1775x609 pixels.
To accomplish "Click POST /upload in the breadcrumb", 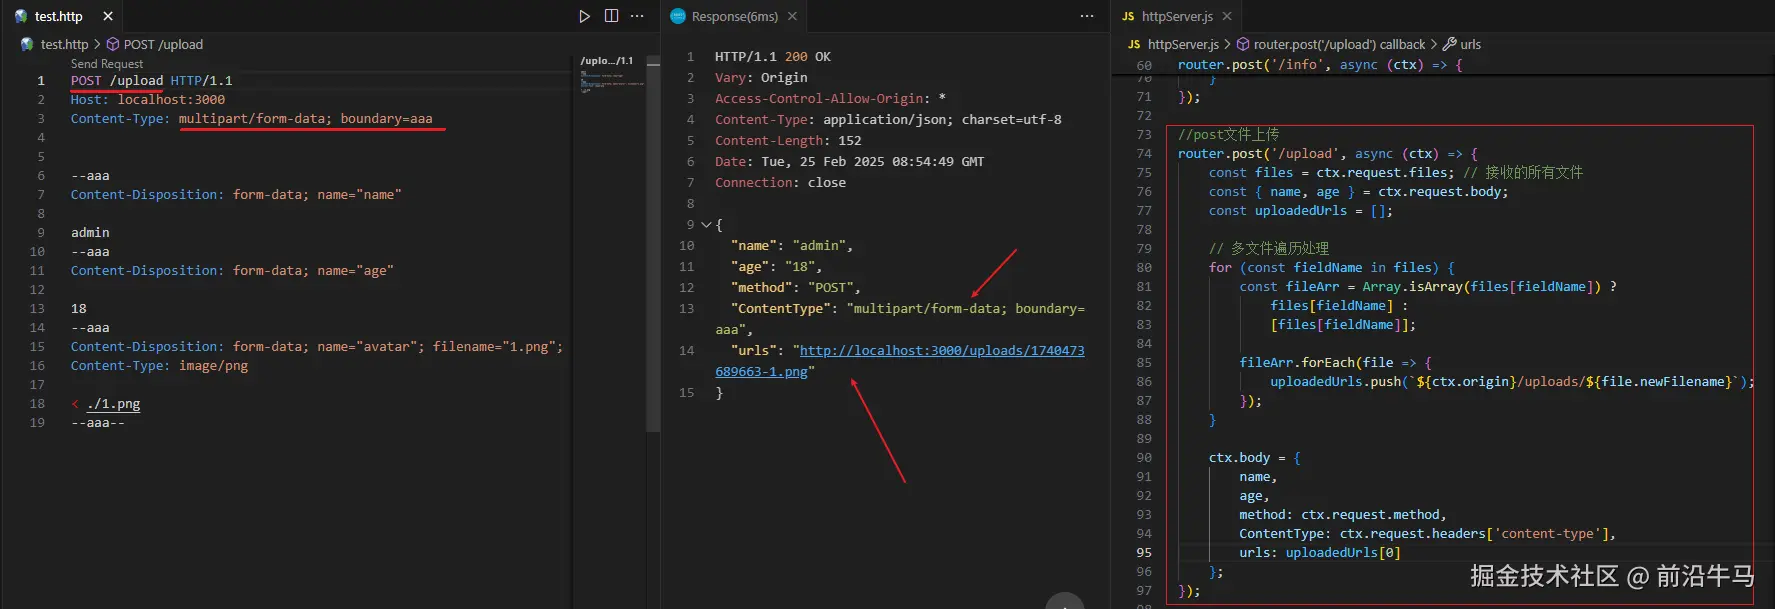I will pos(163,44).
